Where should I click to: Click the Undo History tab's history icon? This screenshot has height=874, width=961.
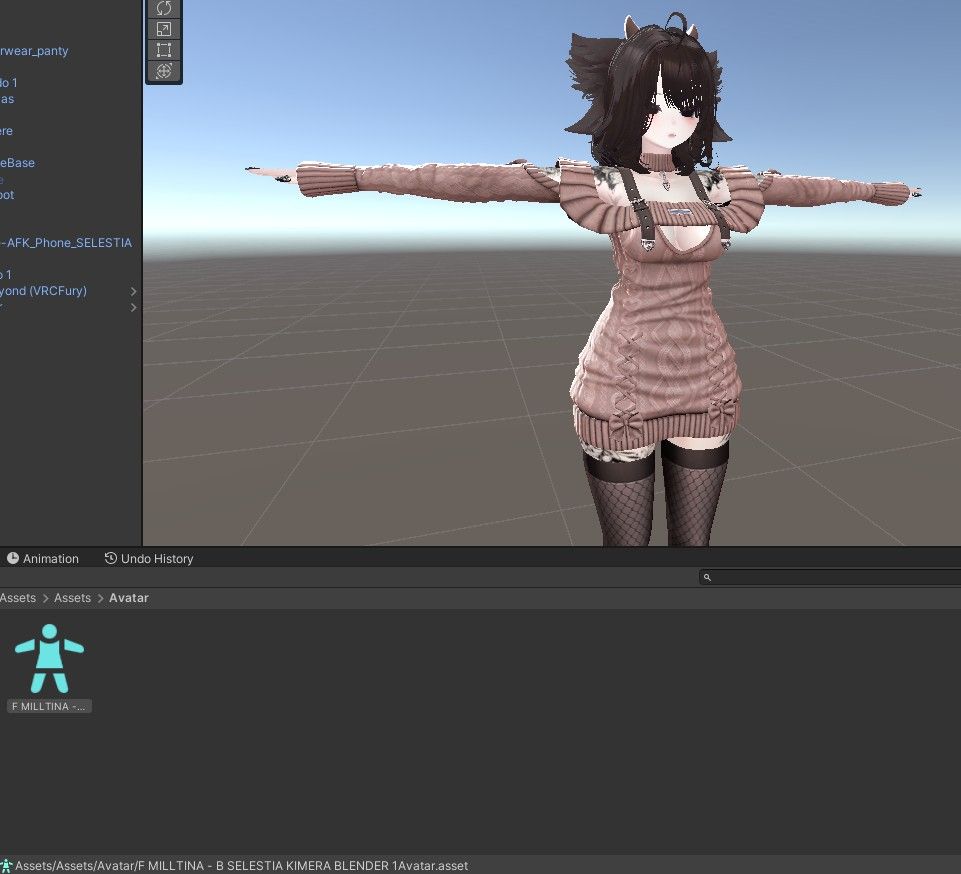click(110, 558)
